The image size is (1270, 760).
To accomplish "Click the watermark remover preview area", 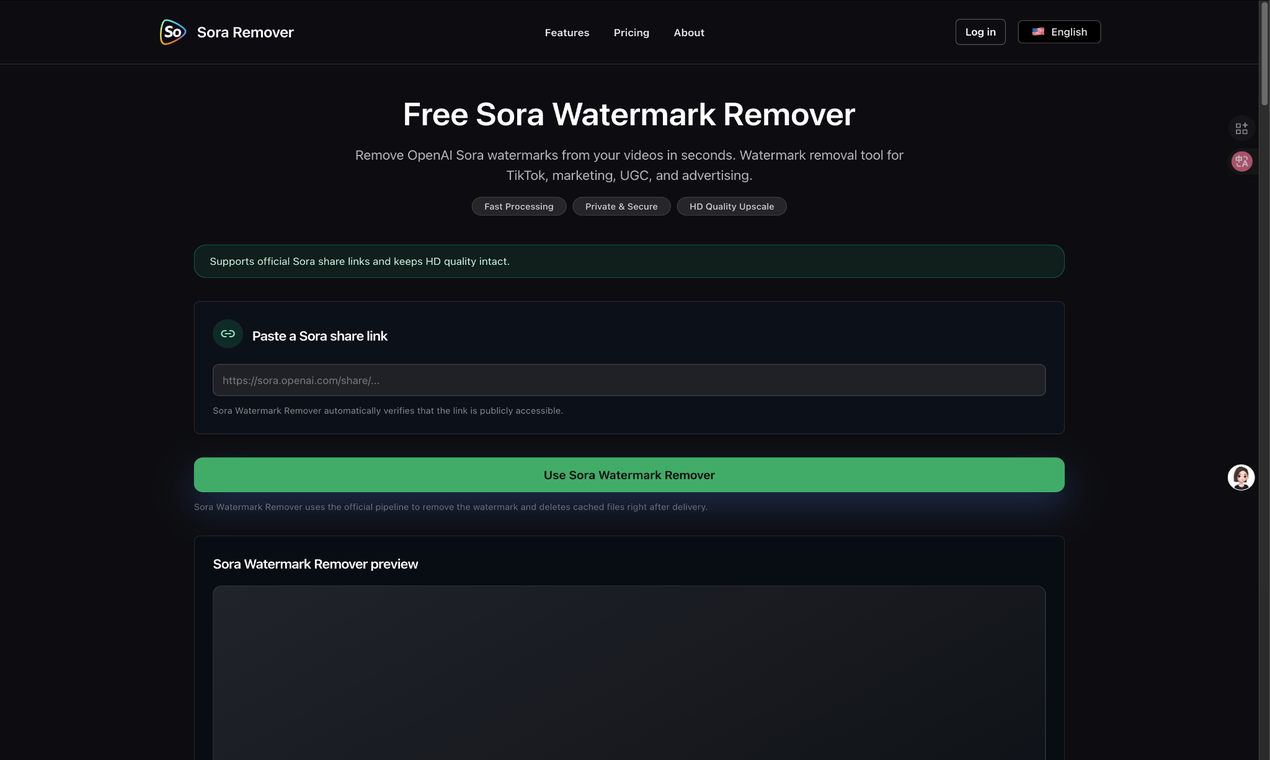I will point(629,670).
